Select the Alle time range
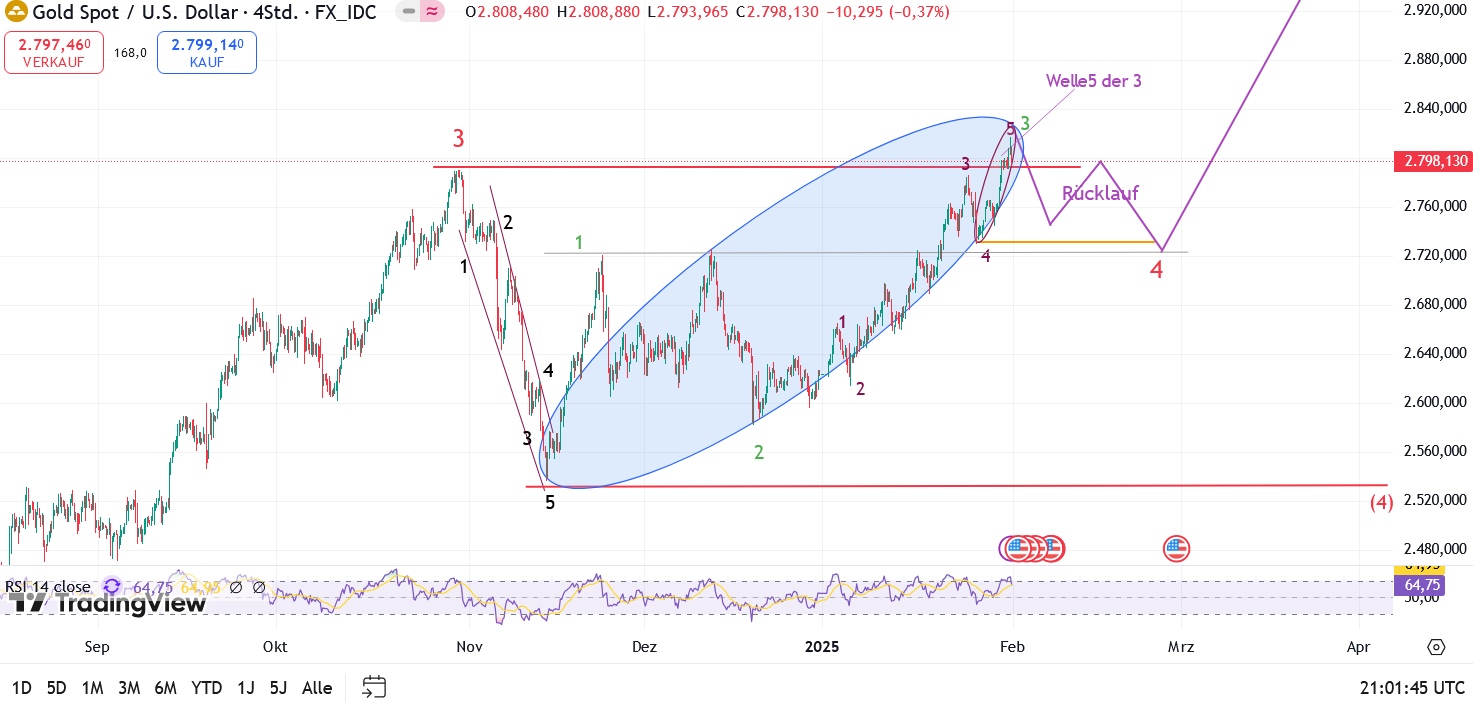 317,688
